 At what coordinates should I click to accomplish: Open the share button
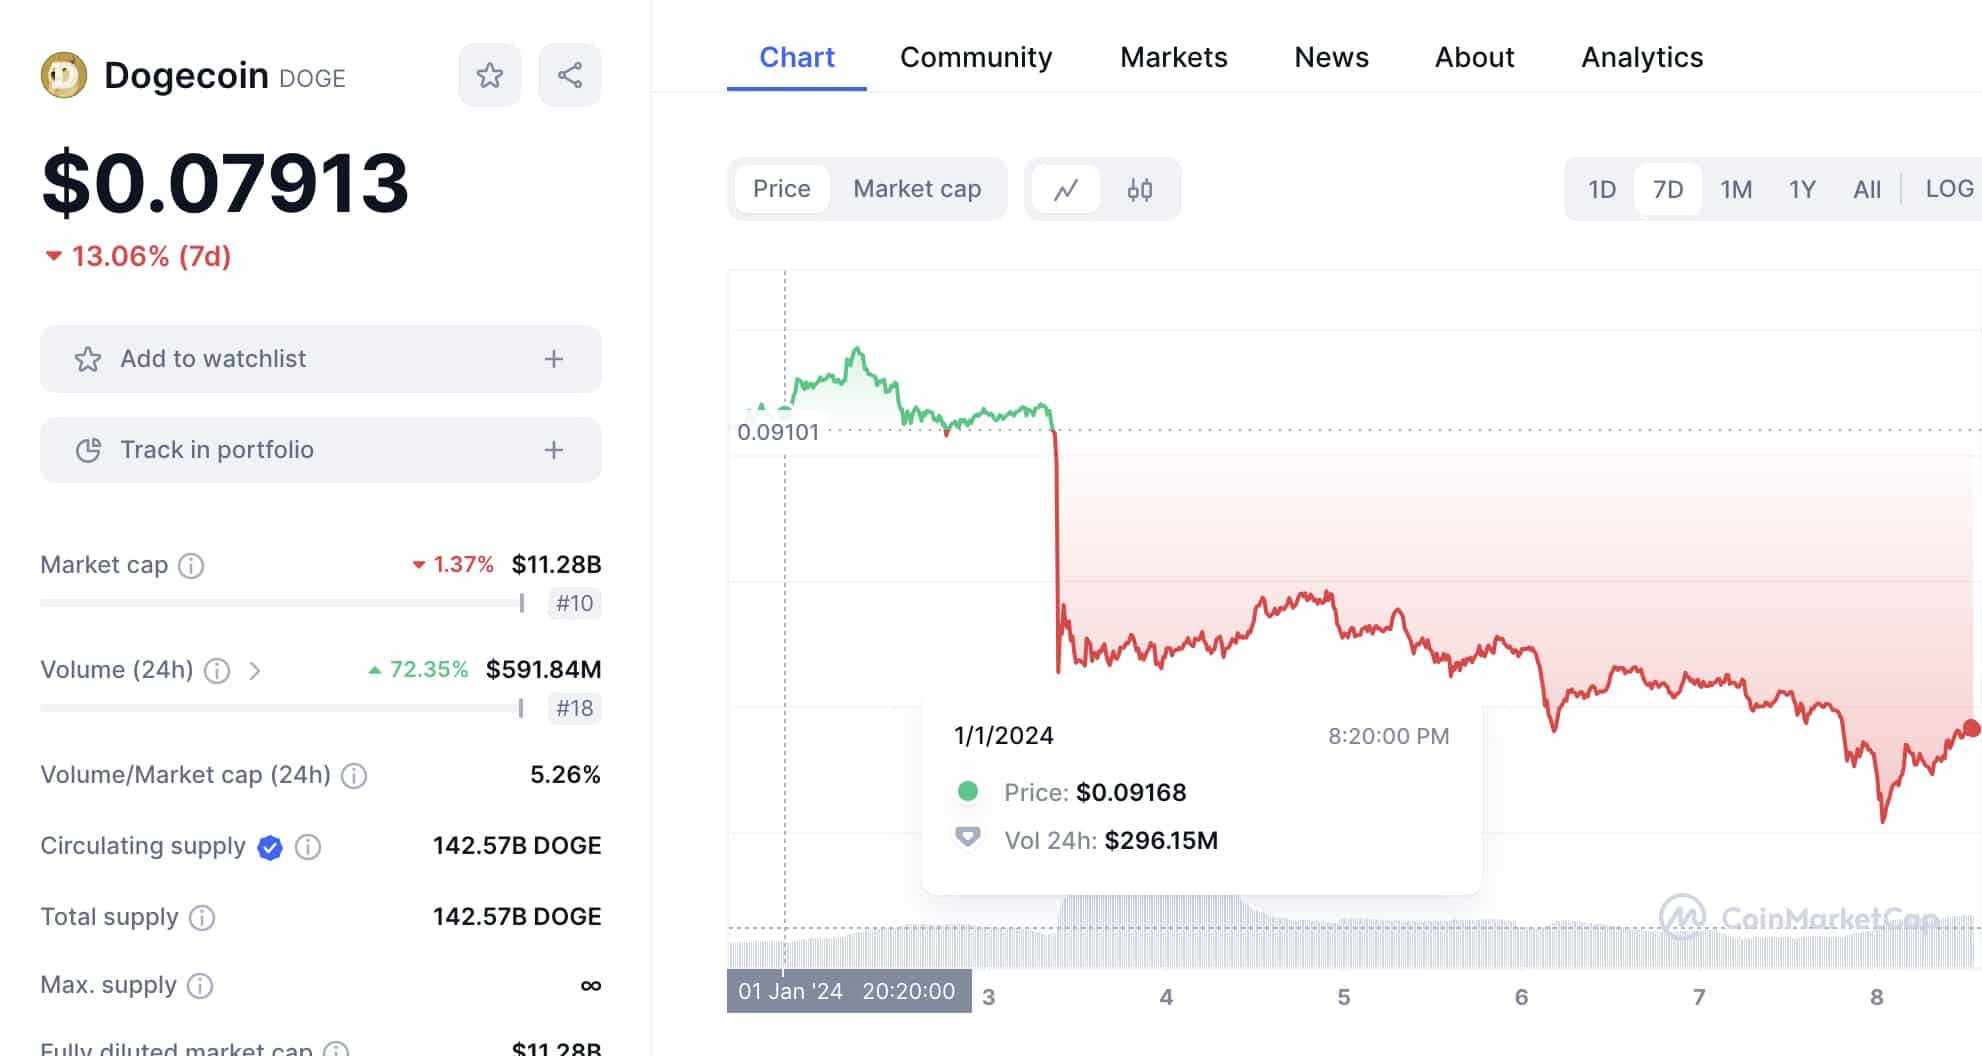click(x=570, y=75)
